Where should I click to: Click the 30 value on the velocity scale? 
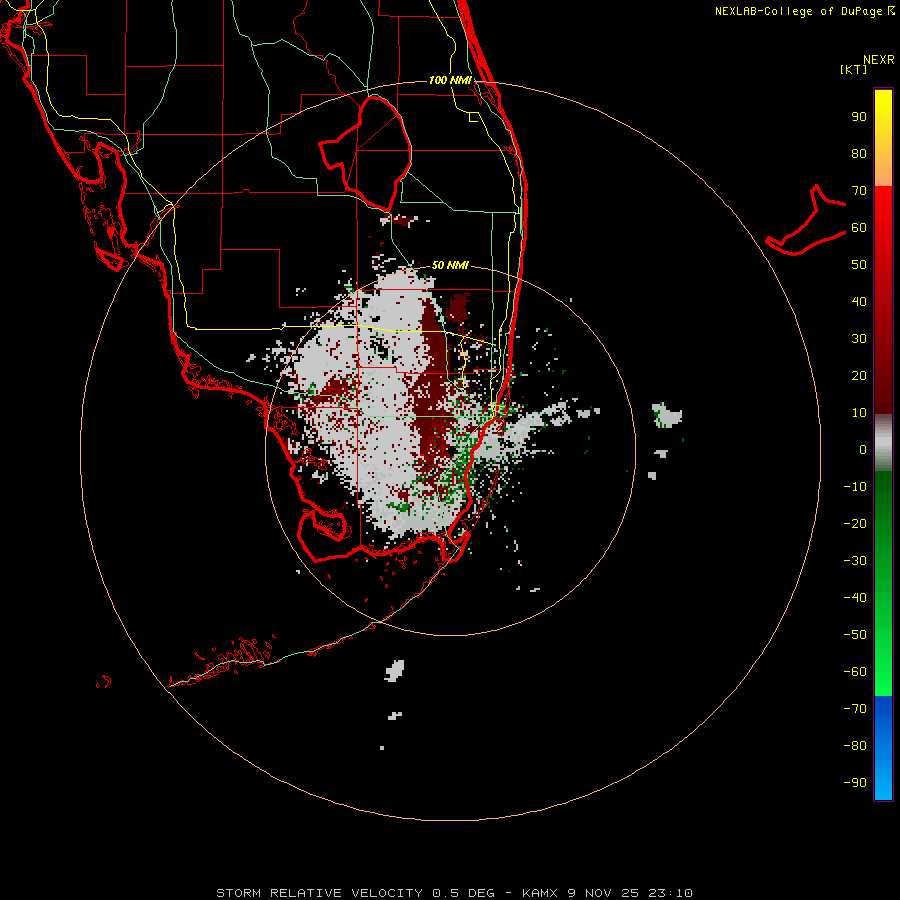pyautogui.click(x=859, y=339)
